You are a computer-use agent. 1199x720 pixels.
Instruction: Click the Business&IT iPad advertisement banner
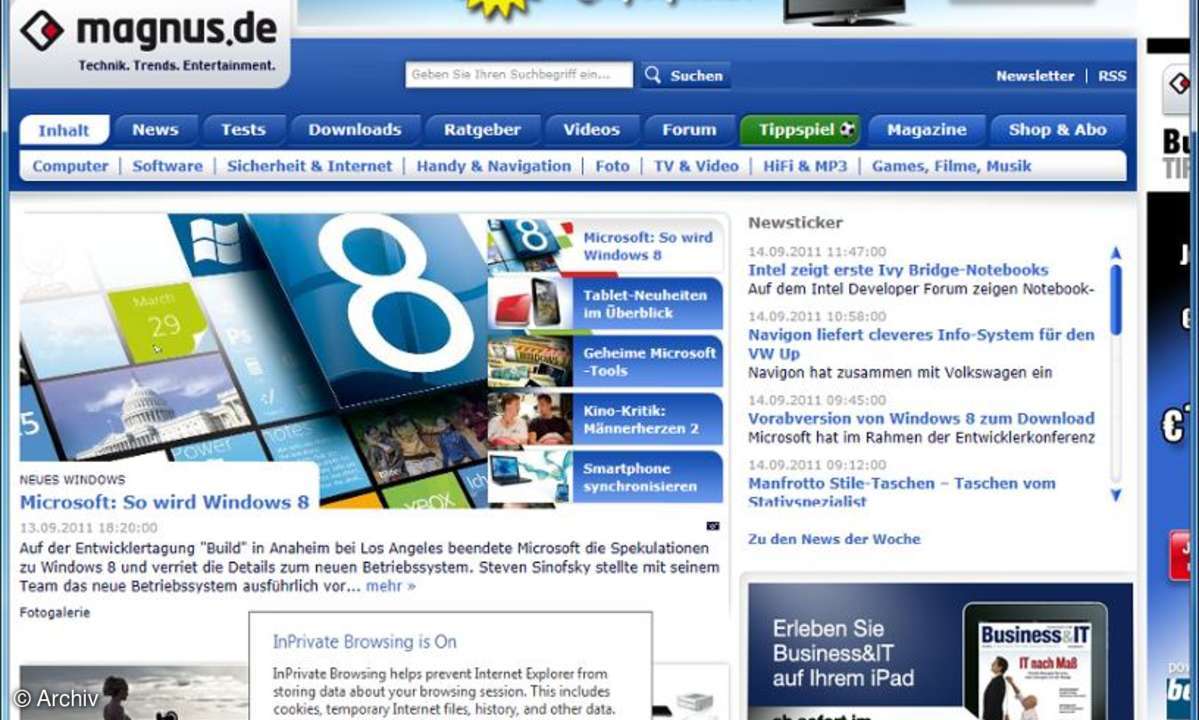(x=940, y=651)
